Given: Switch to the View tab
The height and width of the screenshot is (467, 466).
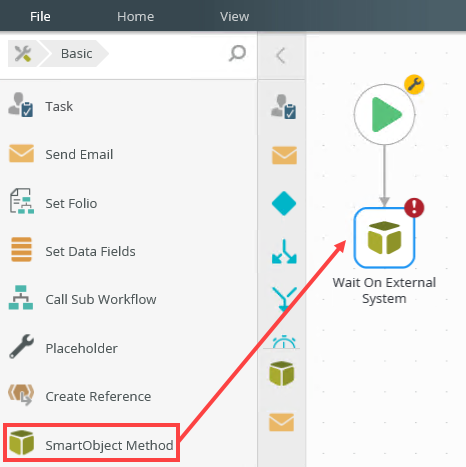Looking at the screenshot, I should click(x=234, y=16).
